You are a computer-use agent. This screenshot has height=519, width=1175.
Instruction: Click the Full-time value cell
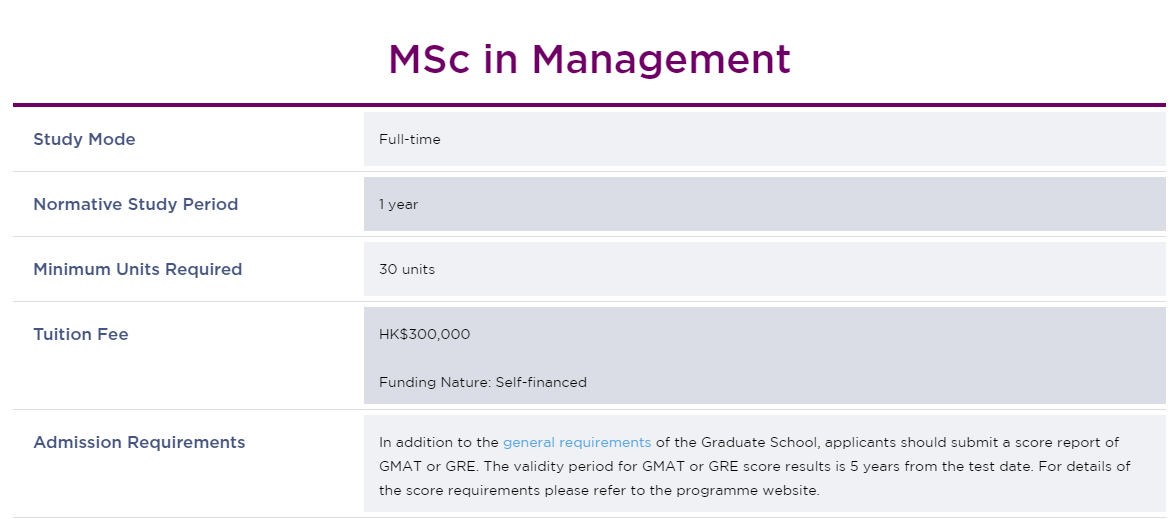point(765,139)
